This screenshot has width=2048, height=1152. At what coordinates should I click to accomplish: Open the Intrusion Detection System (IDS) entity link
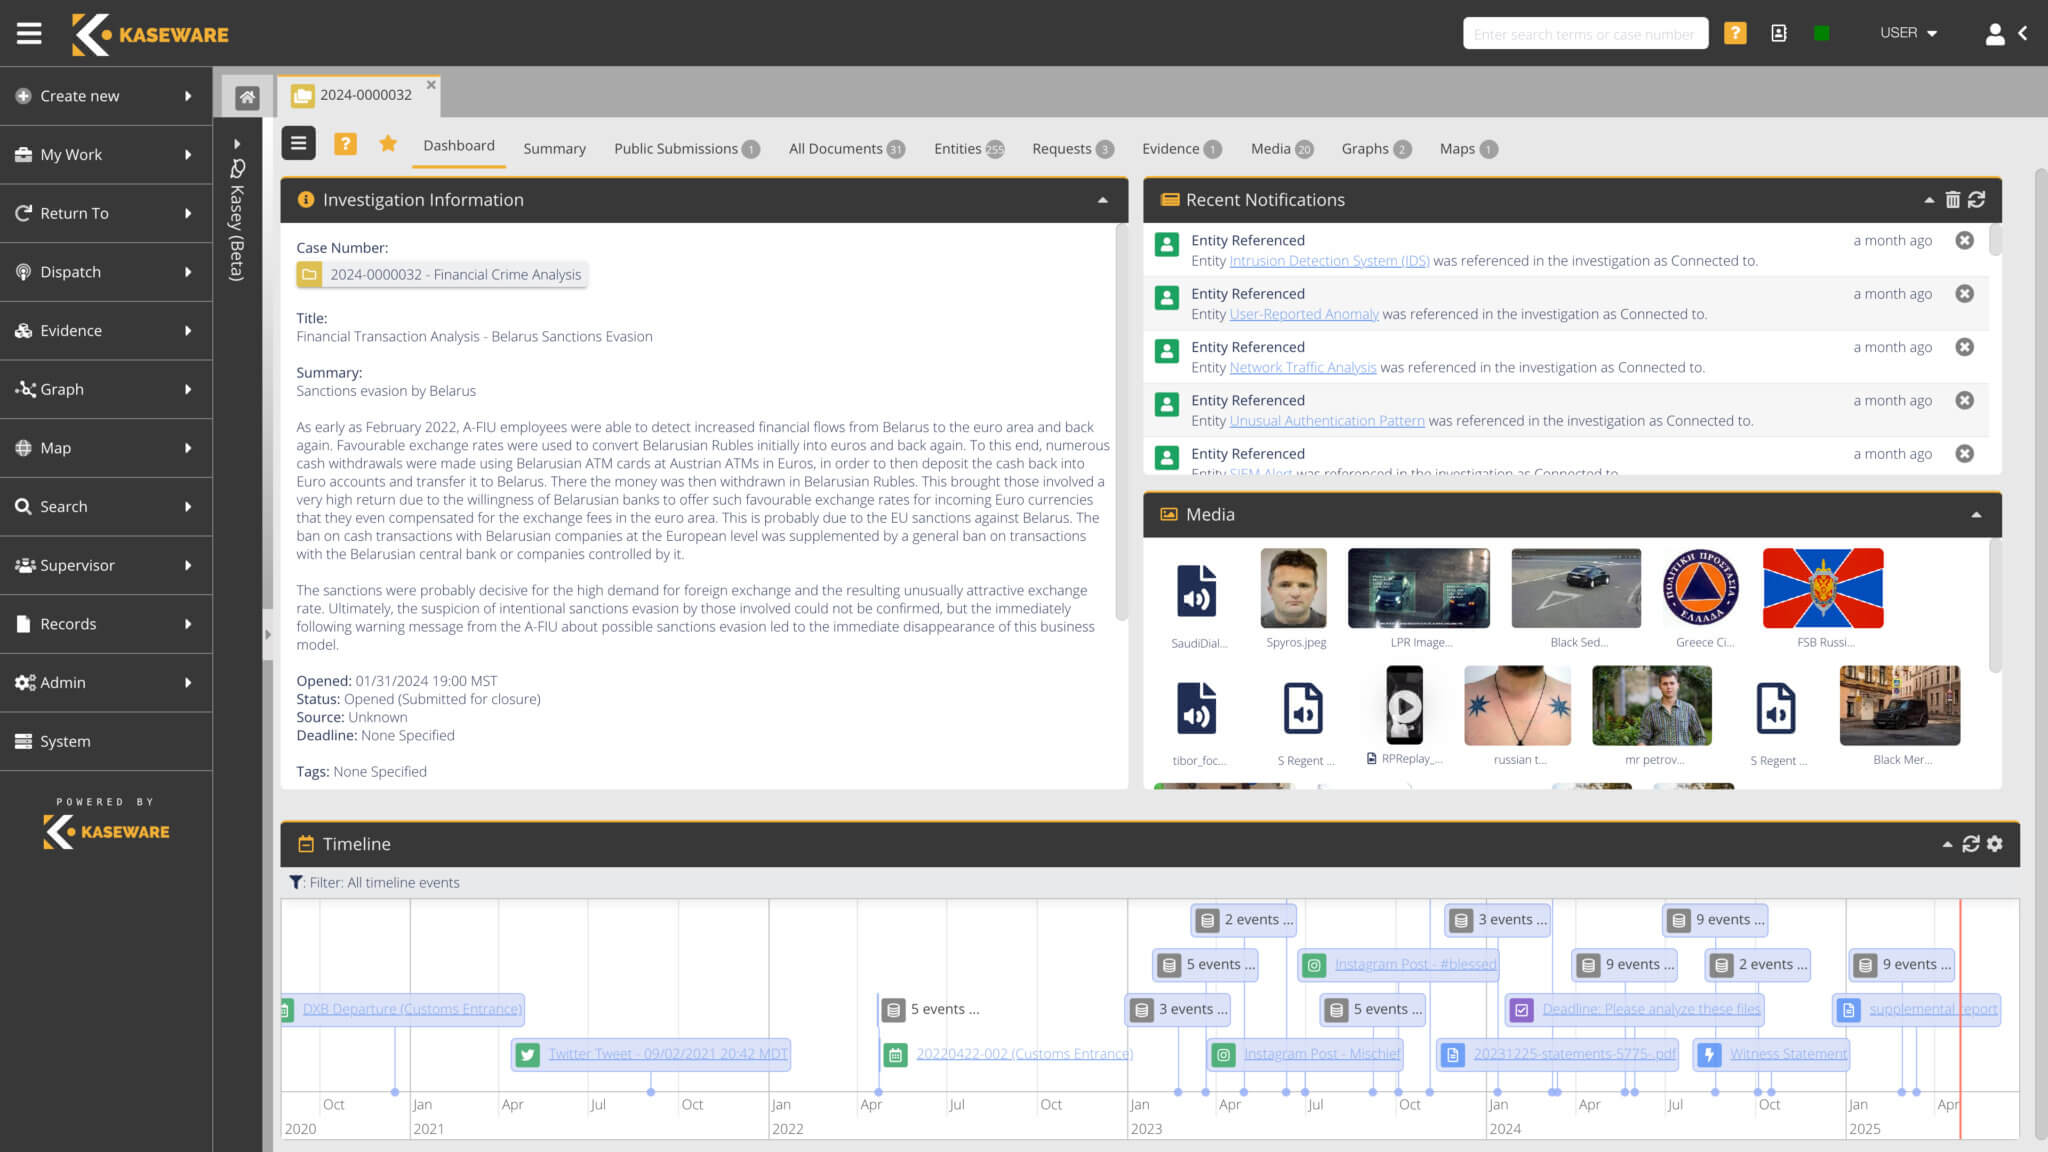1328,260
